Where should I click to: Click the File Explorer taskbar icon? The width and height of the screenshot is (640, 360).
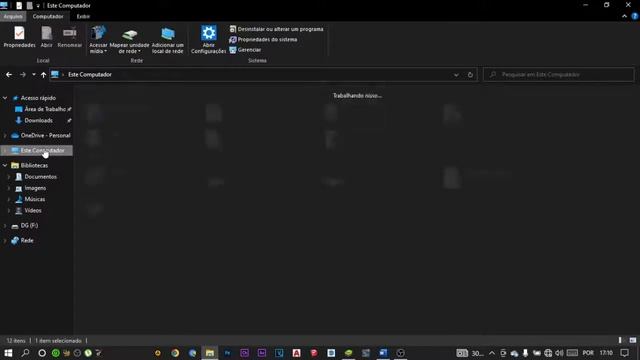210,353
